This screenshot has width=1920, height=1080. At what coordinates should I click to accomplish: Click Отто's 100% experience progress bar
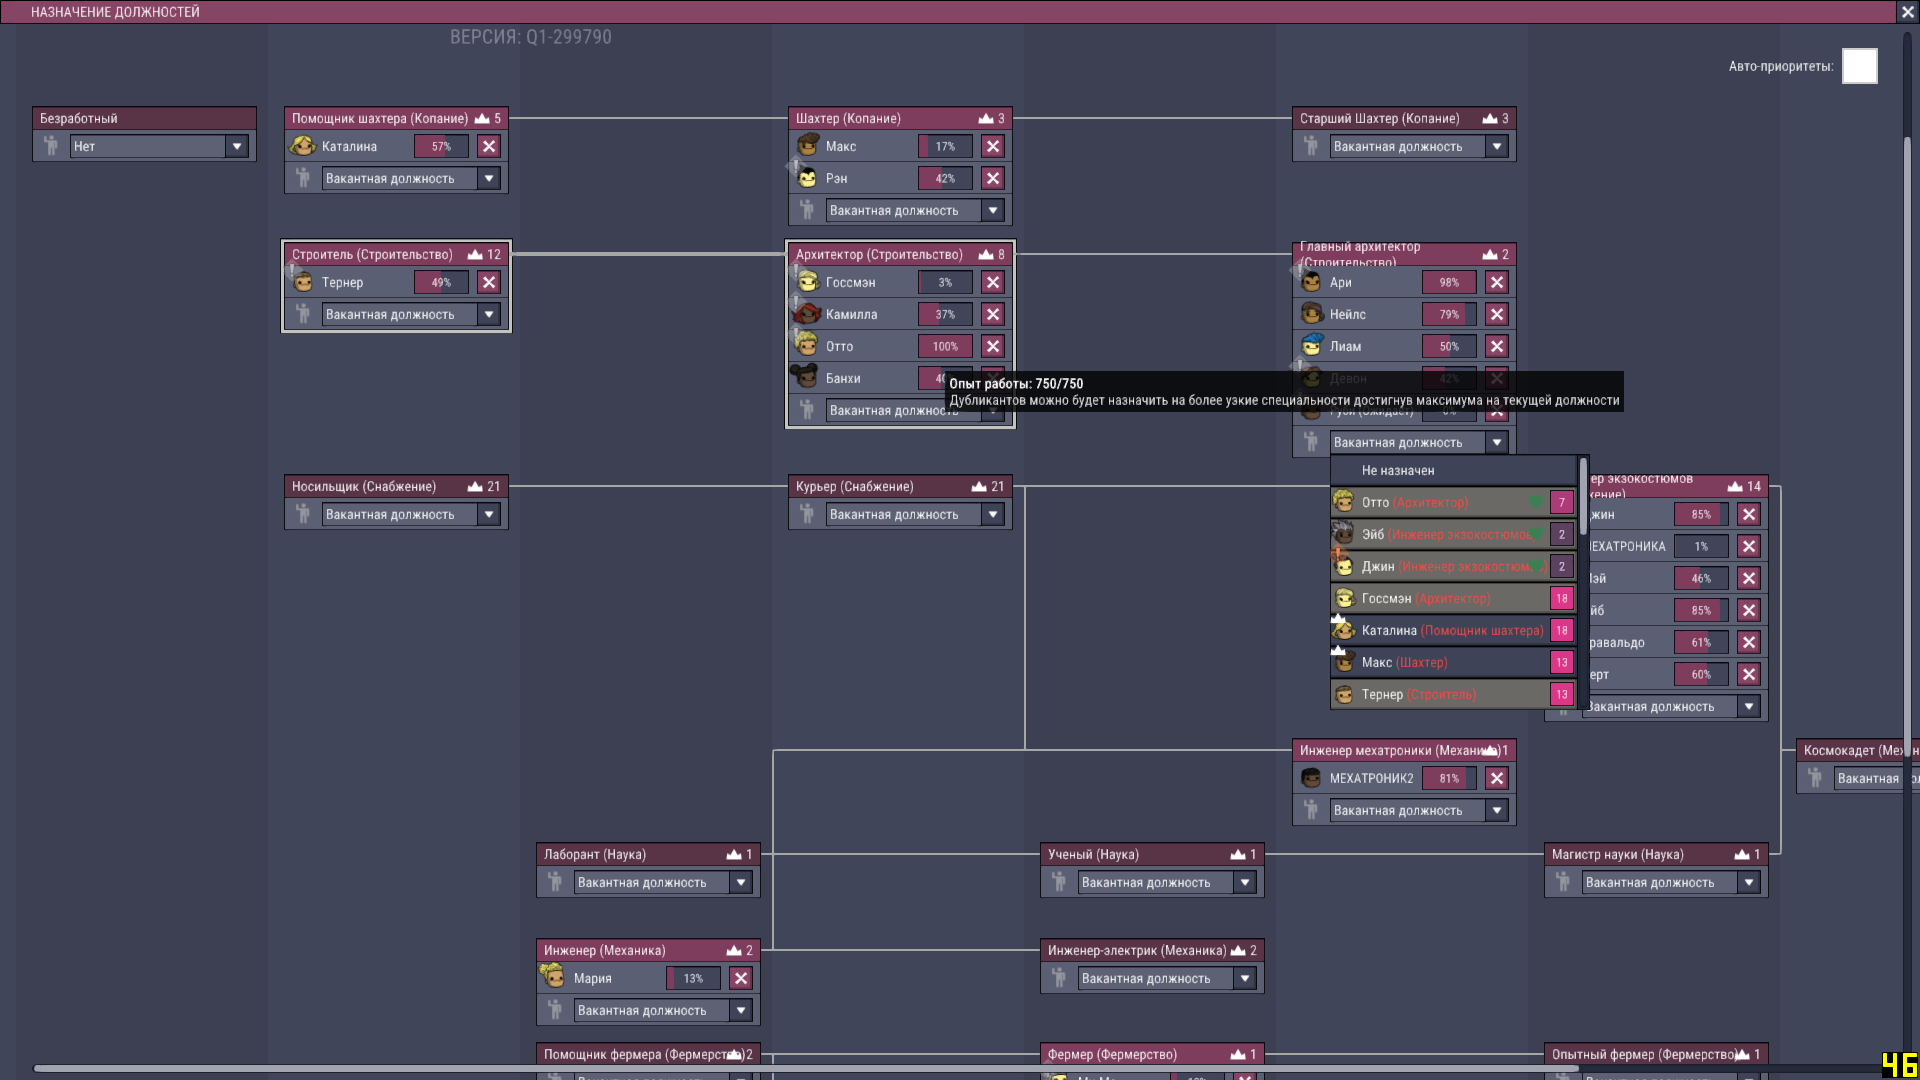pyautogui.click(x=944, y=346)
